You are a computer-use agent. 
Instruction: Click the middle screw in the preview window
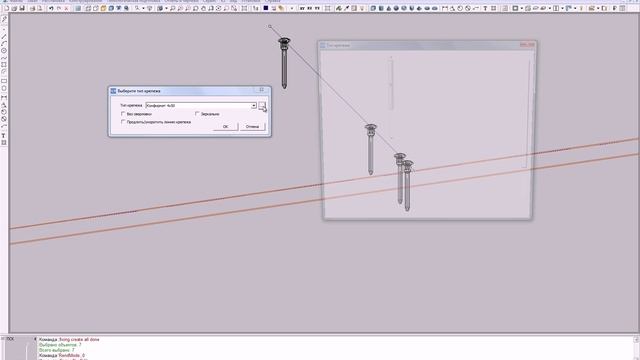tap(400, 178)
